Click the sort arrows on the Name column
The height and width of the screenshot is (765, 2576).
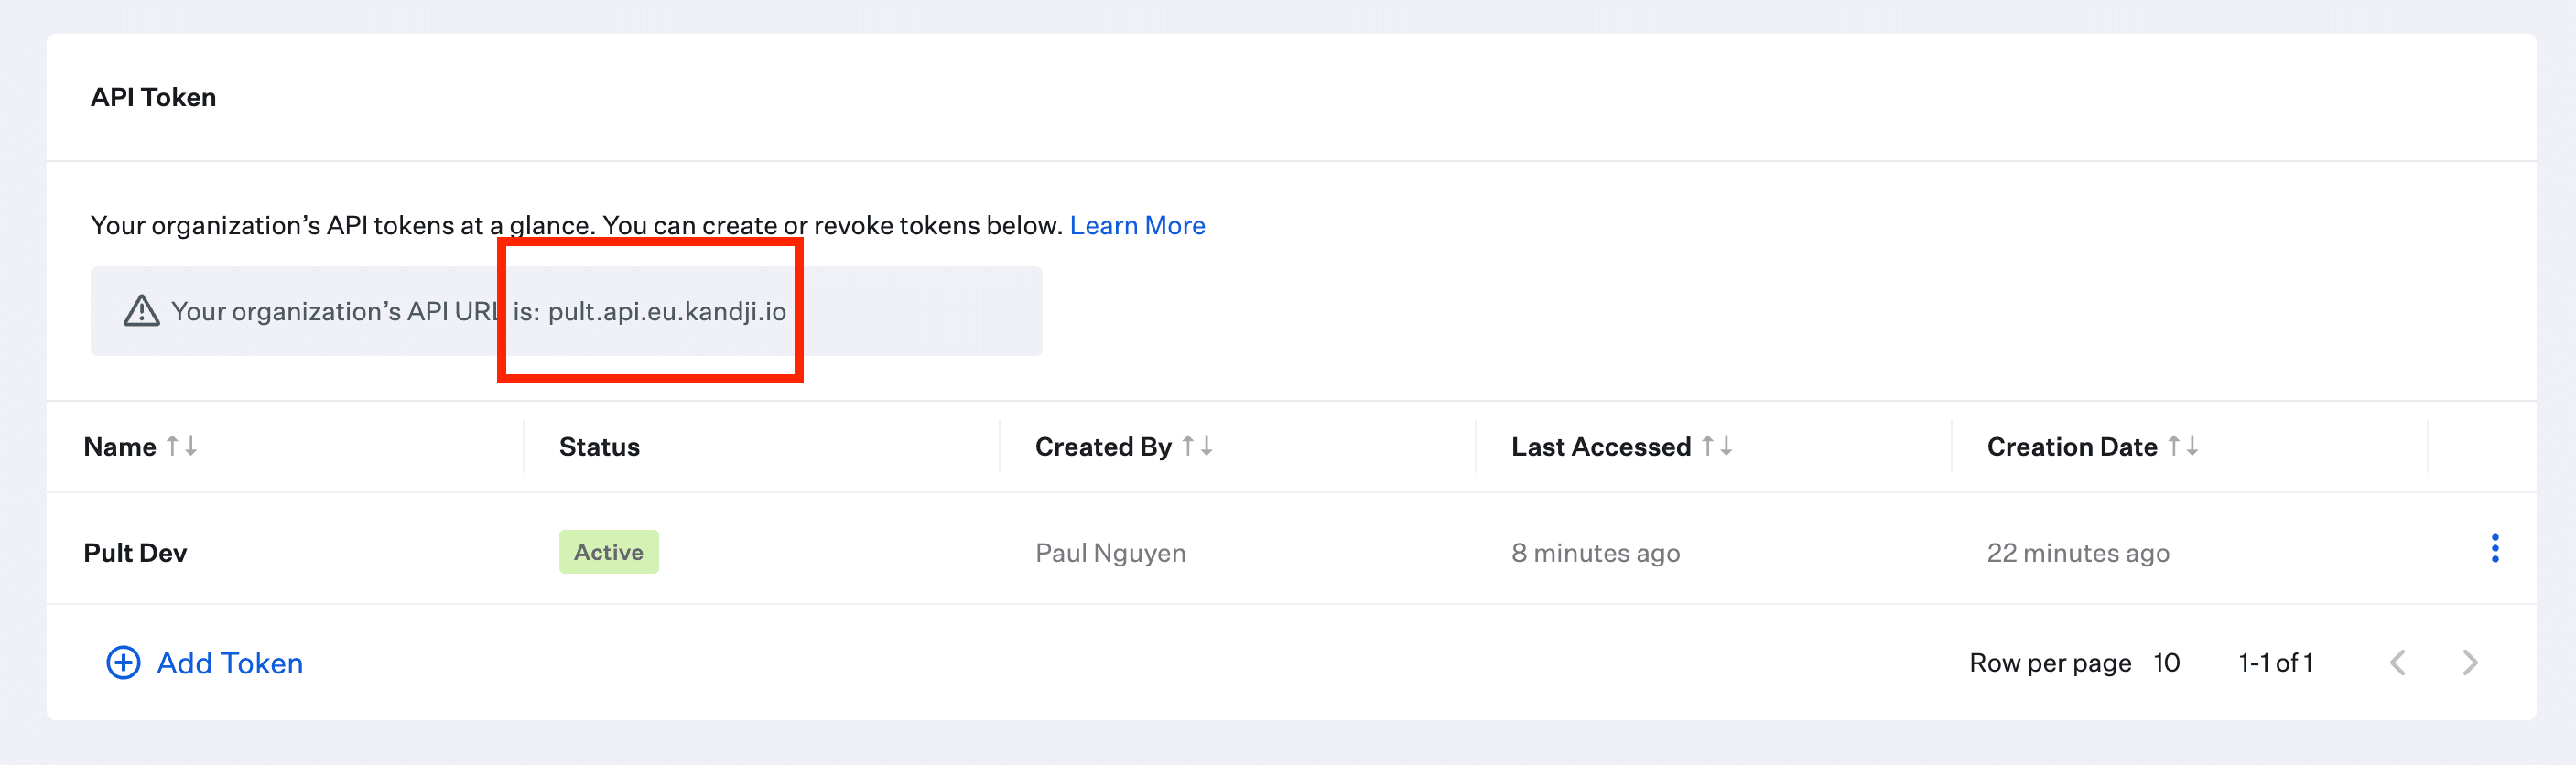[180, 447]
